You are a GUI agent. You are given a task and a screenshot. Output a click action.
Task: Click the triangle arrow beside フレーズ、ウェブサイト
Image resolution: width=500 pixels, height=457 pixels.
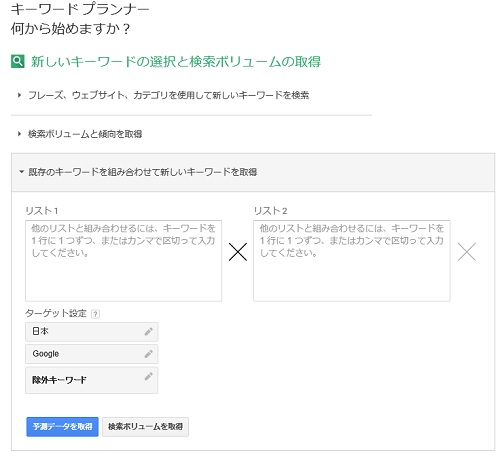[x=19, y=95]
